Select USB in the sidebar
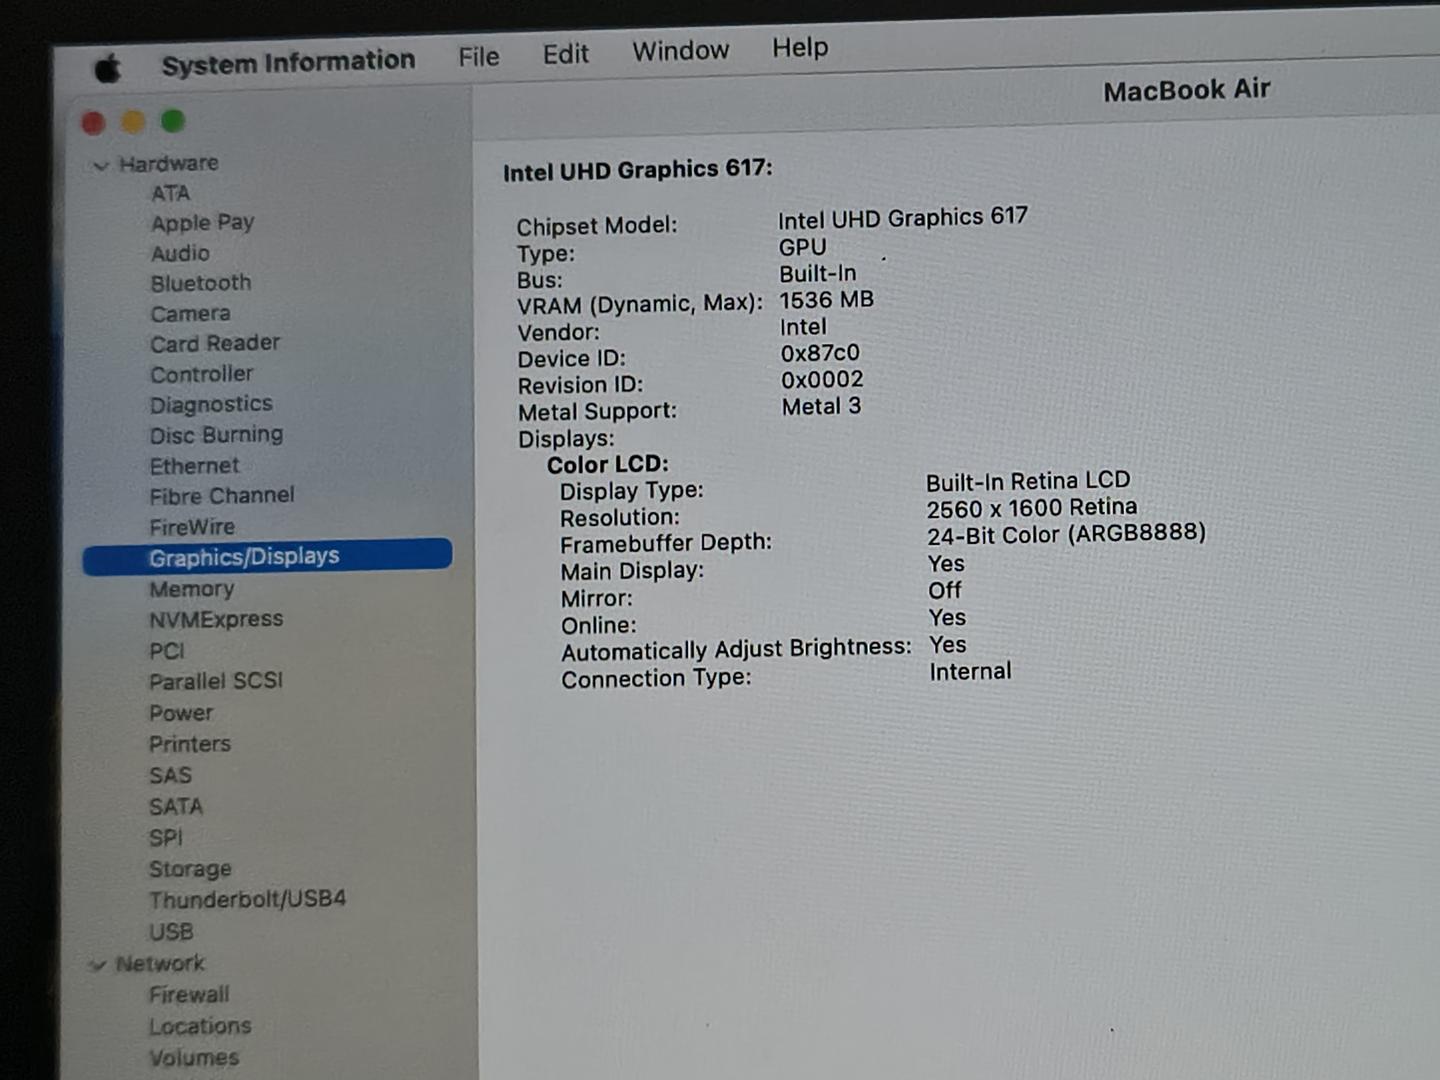 (x=171, y=932)
